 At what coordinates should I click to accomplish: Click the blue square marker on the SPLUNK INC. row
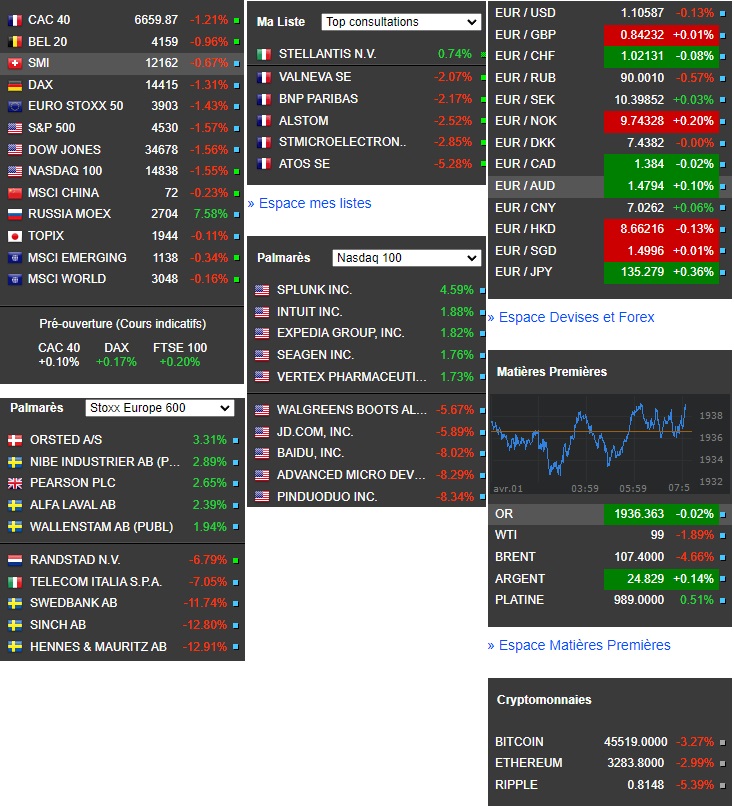(x=482, y=291)
